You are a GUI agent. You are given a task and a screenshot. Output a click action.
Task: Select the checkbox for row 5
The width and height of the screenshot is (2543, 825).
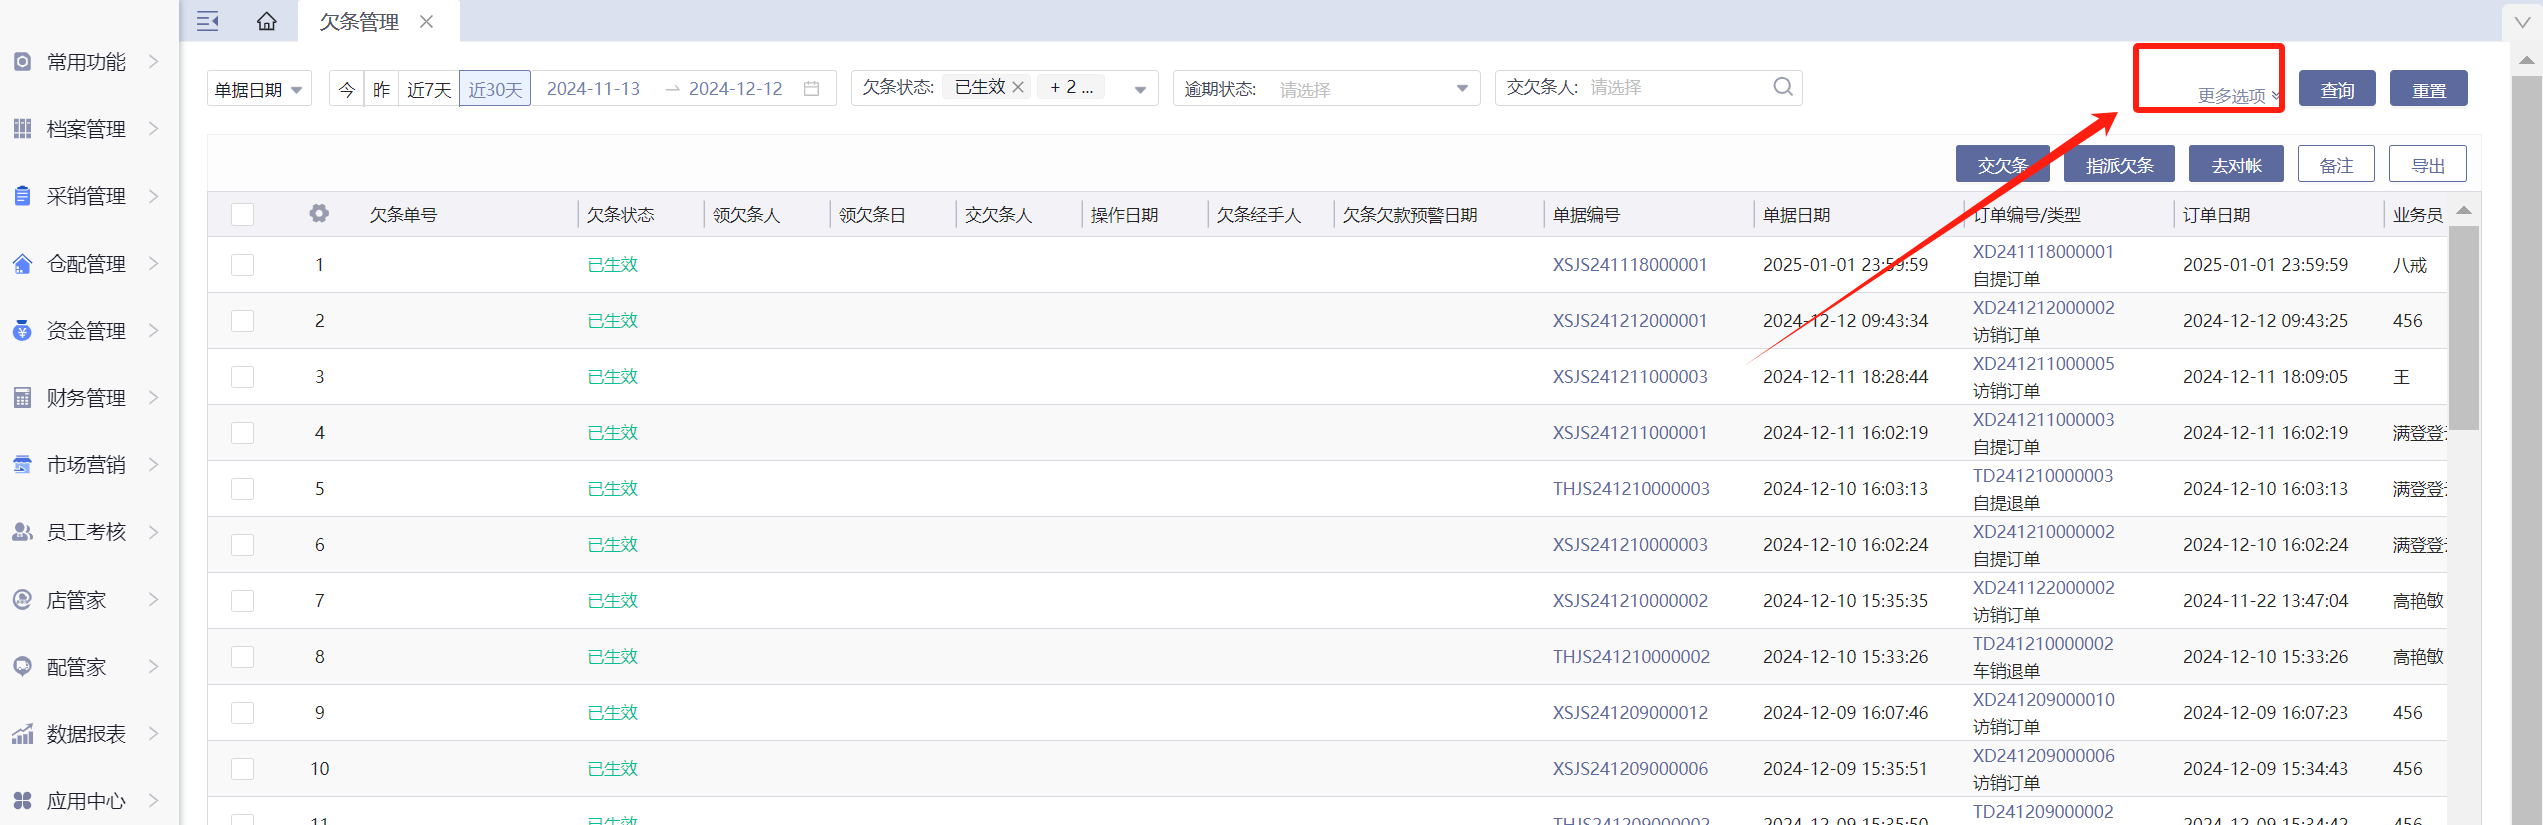(242, 489)
